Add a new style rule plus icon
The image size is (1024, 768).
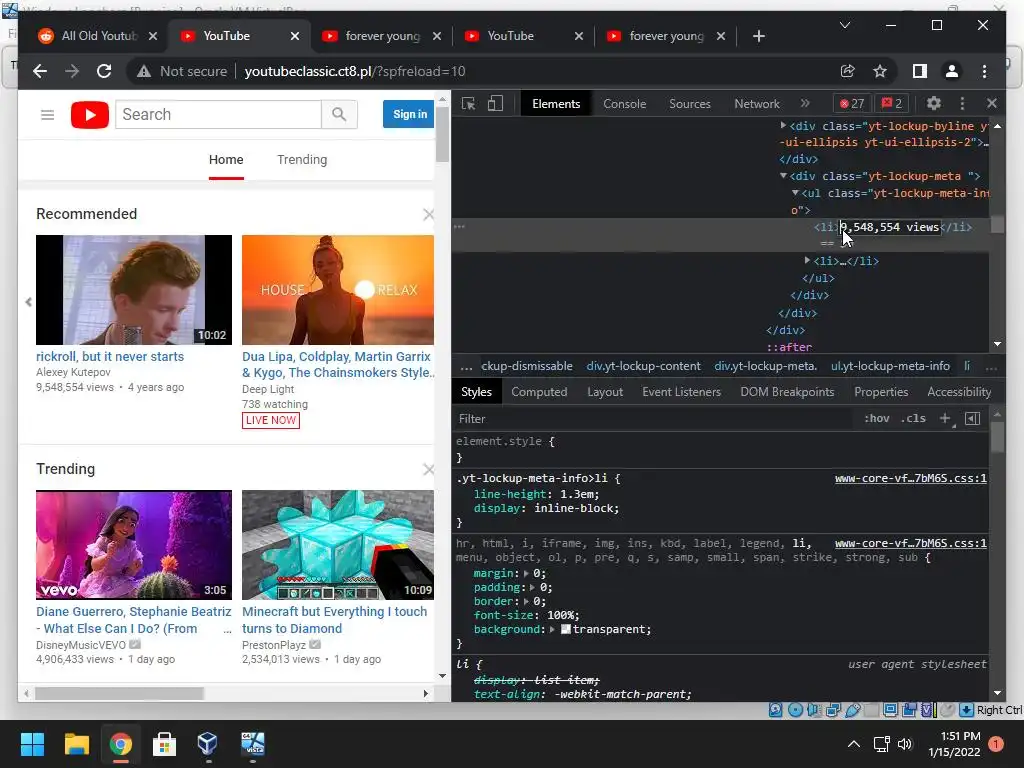click(945, 419)
